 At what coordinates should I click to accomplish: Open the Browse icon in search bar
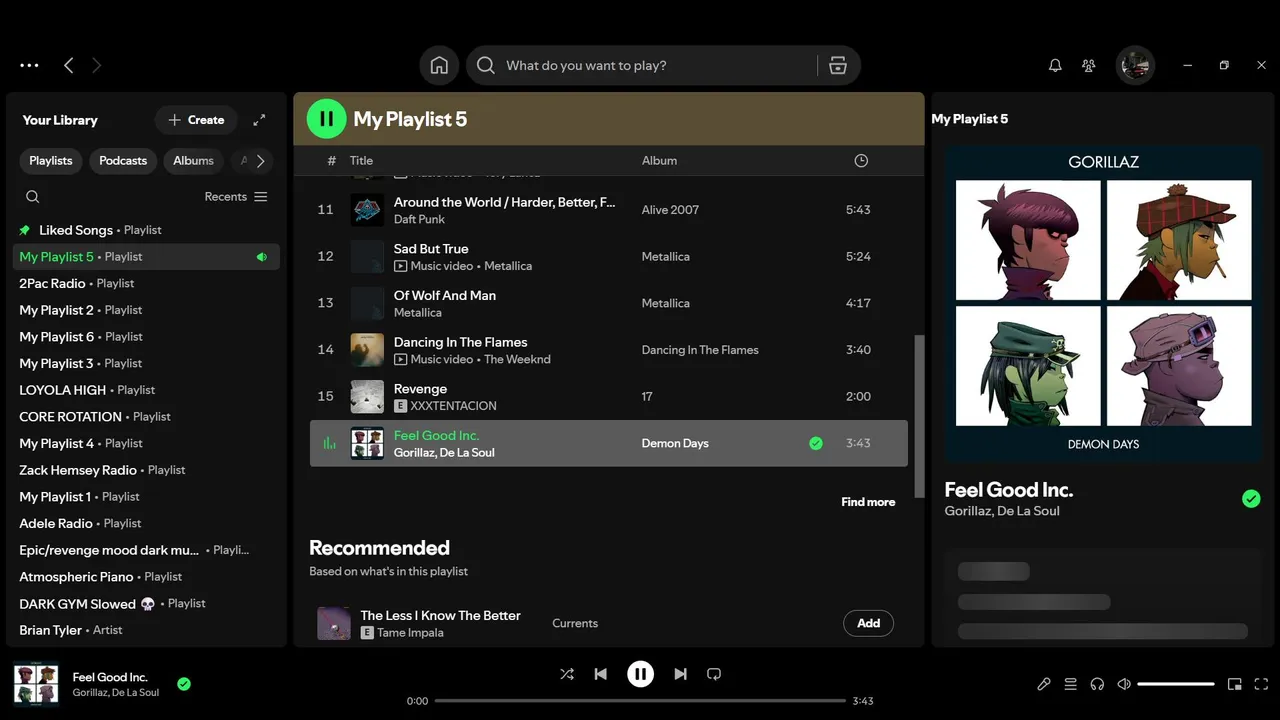838,65
